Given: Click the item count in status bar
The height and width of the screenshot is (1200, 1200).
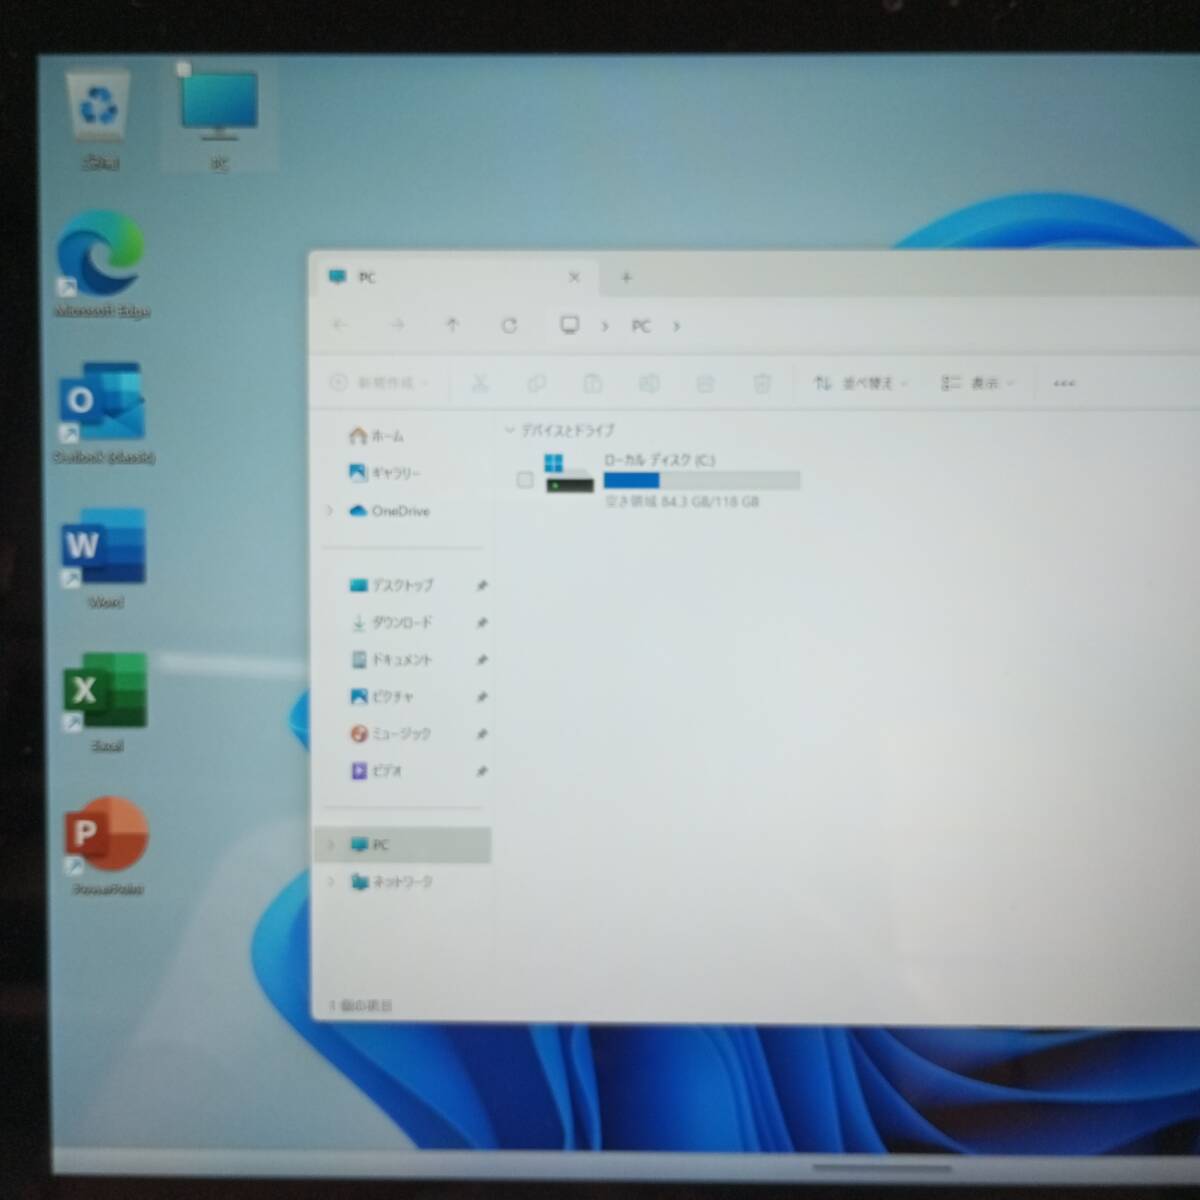Looking at the screenshot, I should [361, 1005].
